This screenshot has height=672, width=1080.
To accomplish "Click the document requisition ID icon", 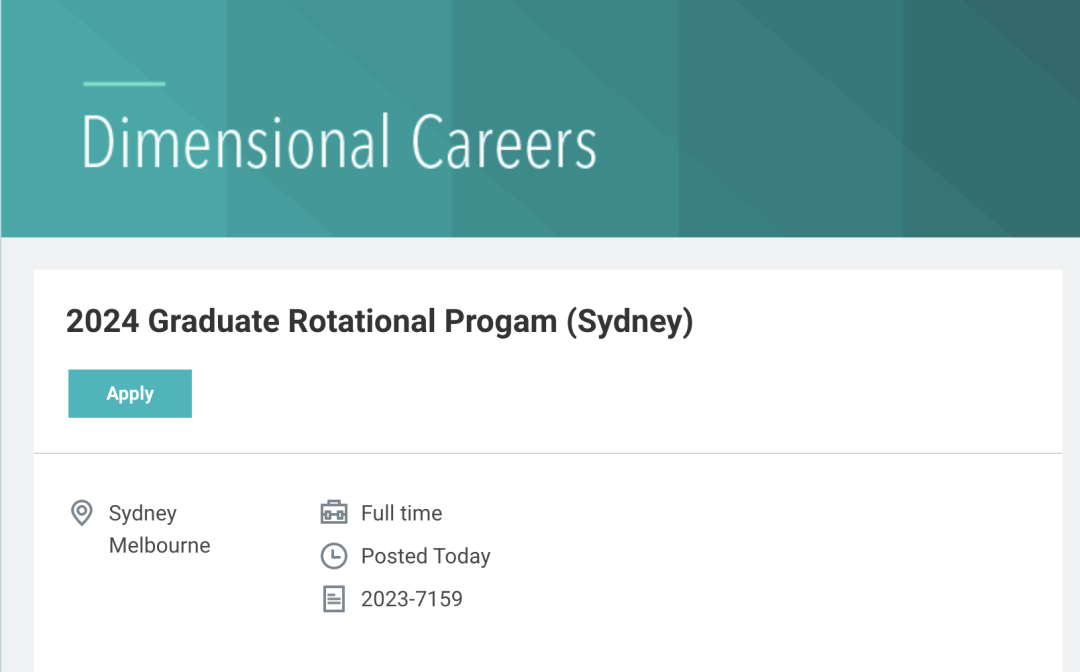I will [x=334, y=599].
